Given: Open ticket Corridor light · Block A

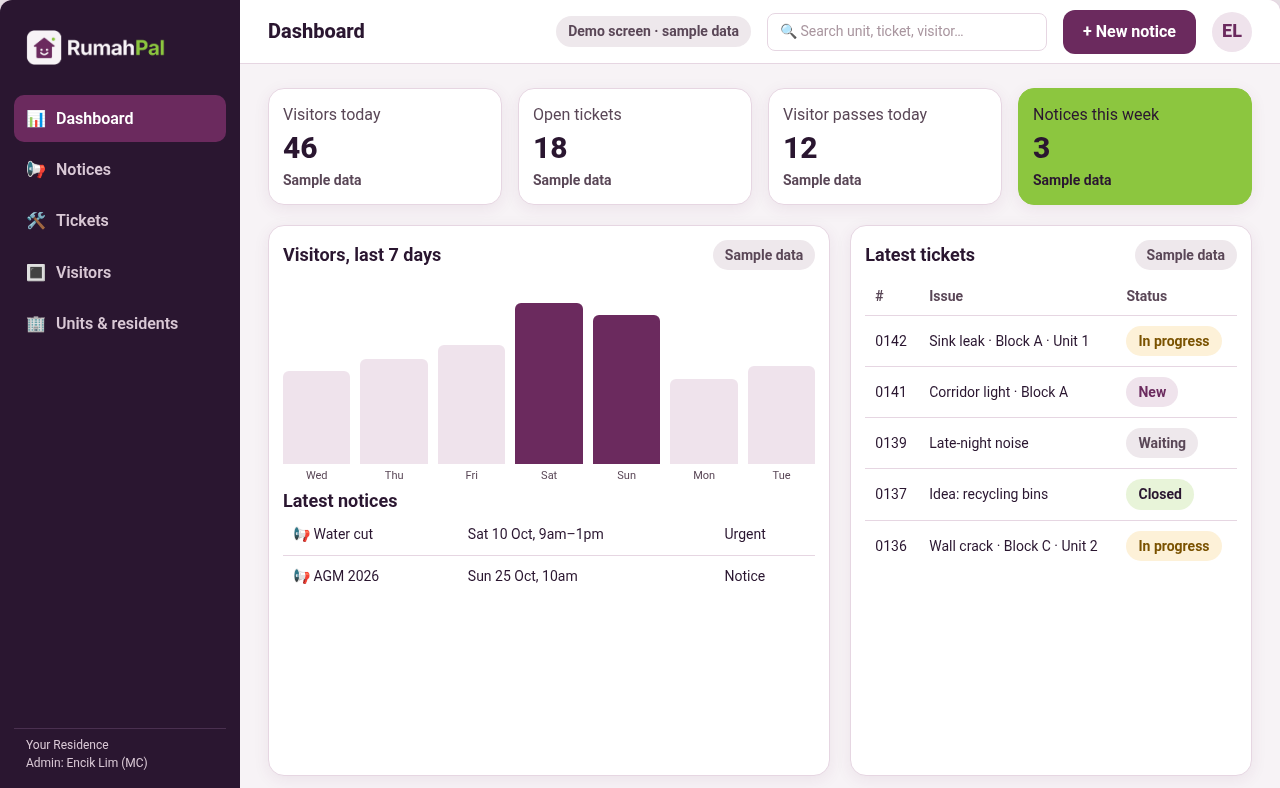Looking at the screenshot, I should click(x=1051, y=392).
